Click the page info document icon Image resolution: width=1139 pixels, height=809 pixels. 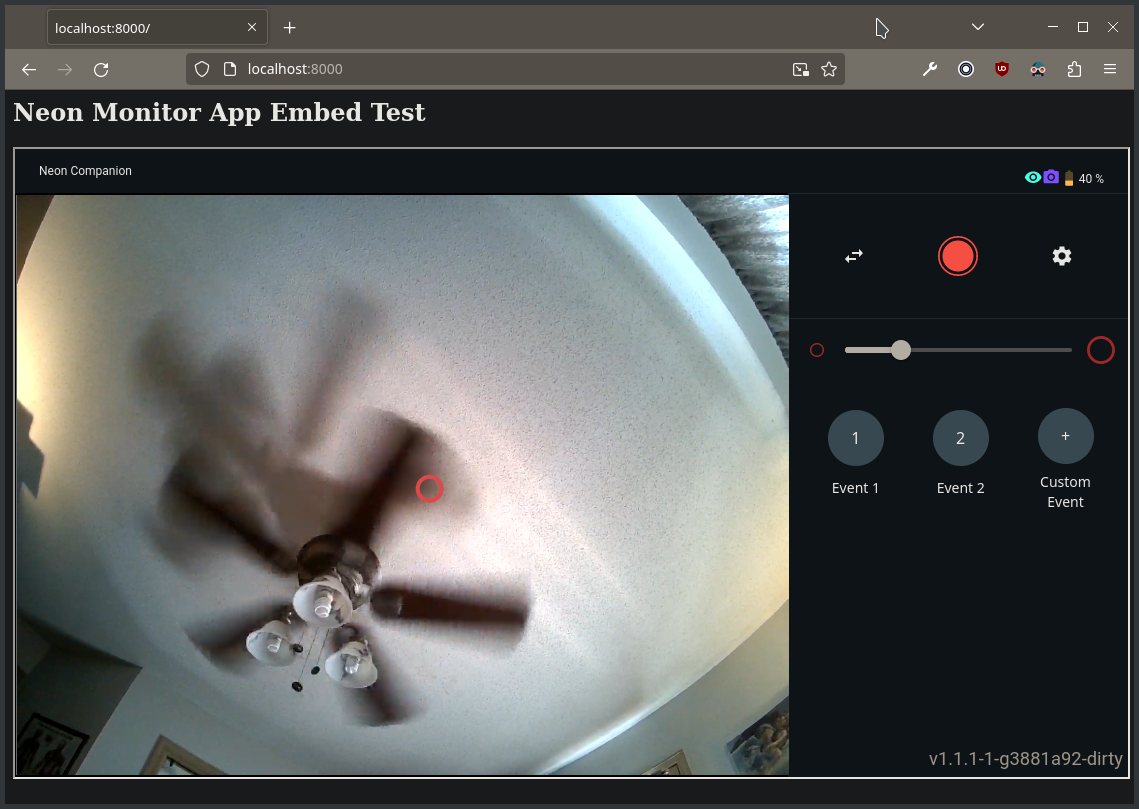[x=230, y=69]
